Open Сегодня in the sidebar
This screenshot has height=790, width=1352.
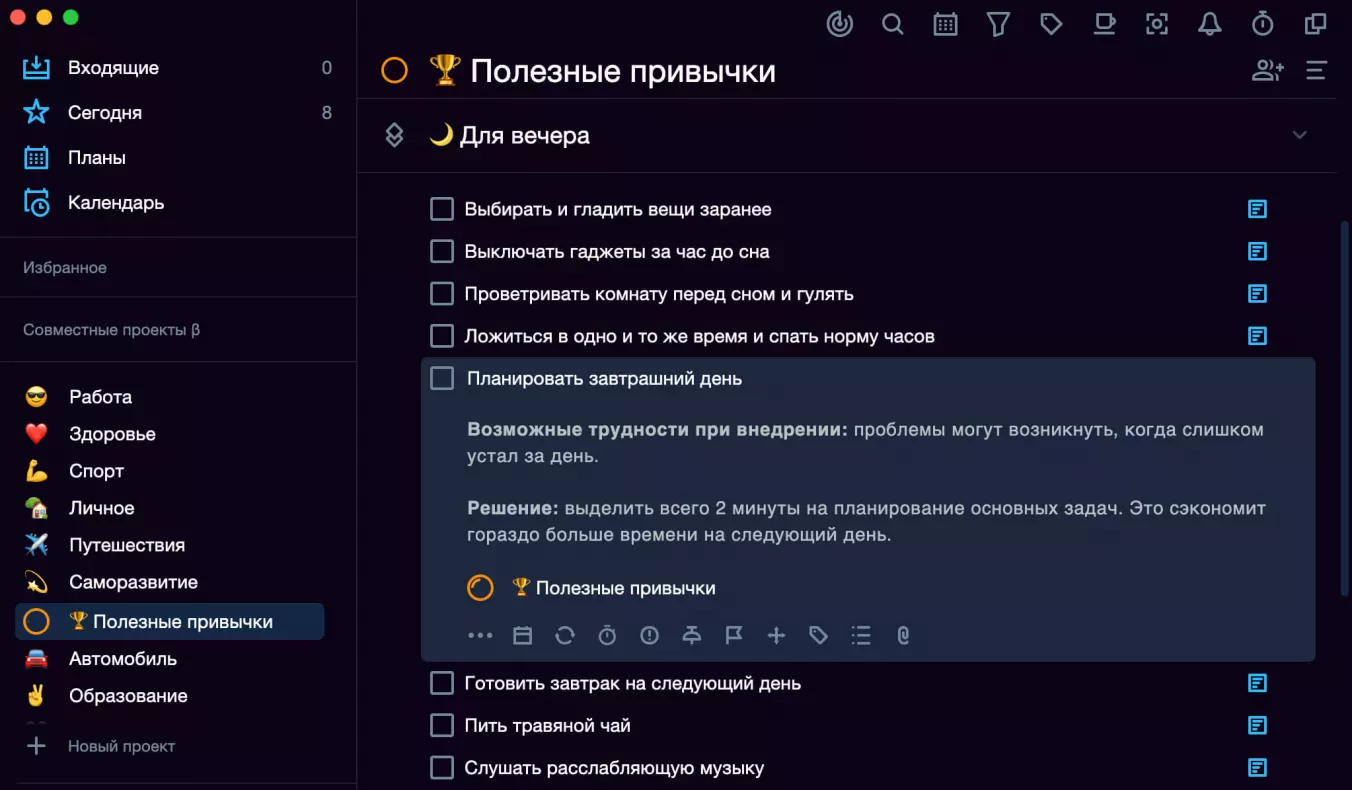coord(178,113)
